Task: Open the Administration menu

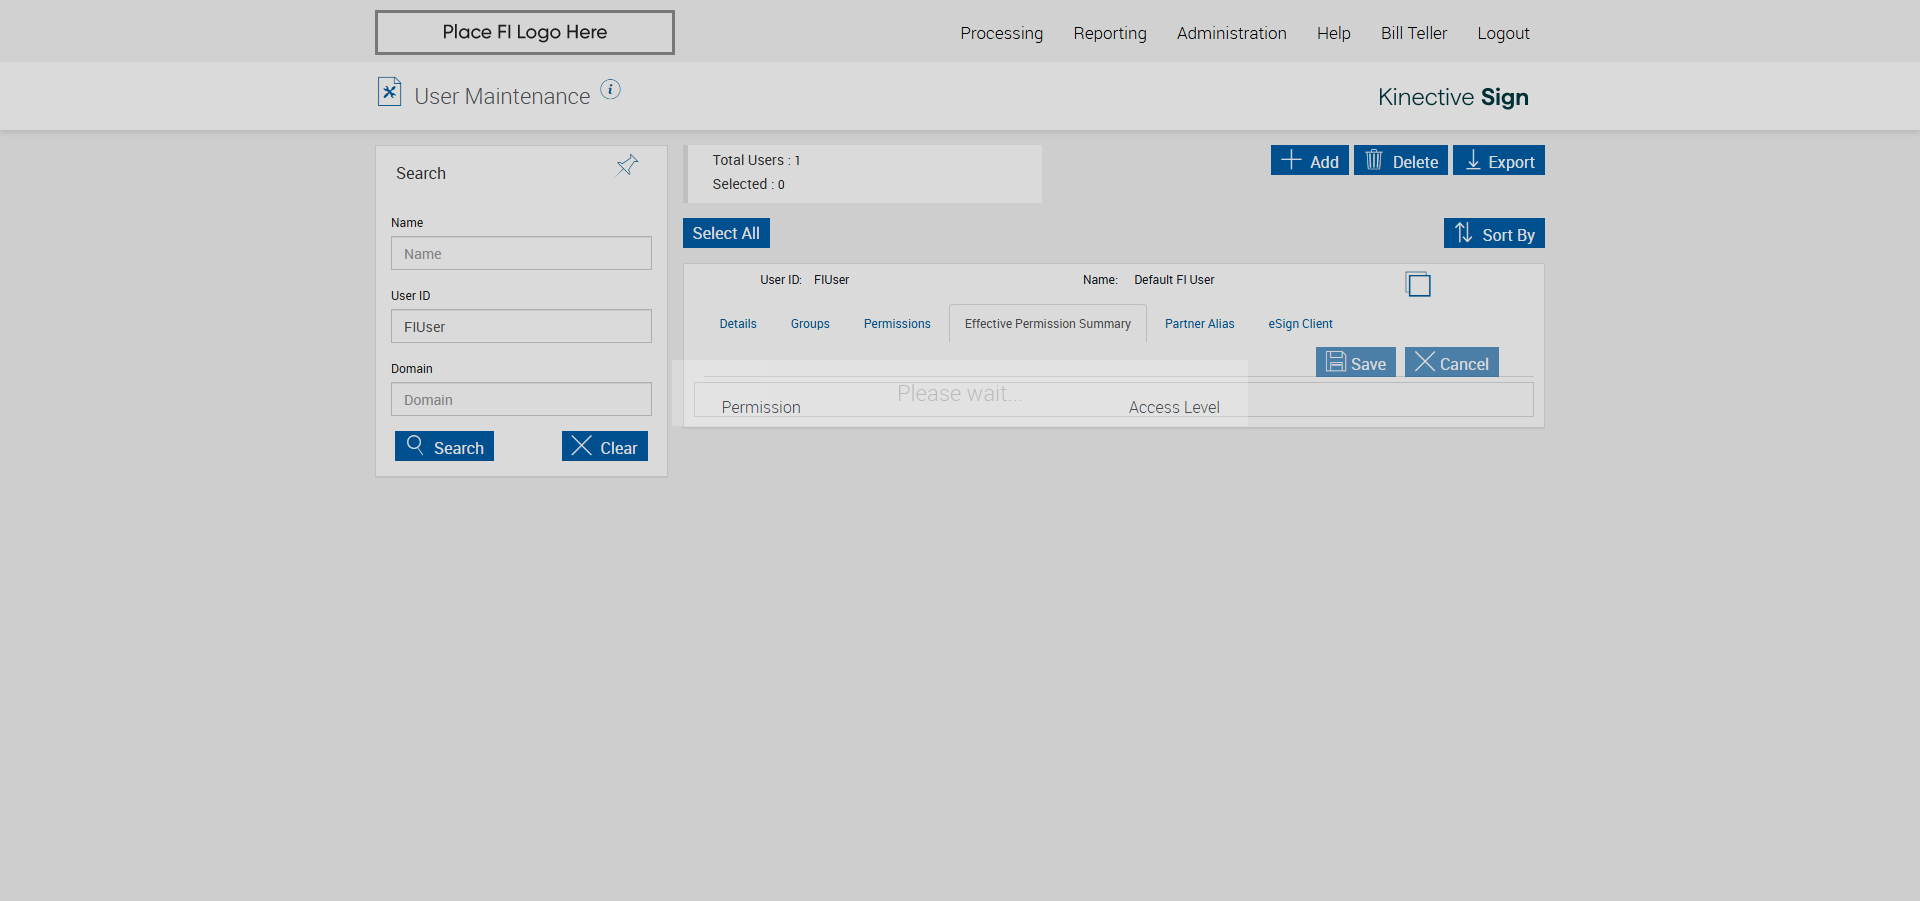Action: coord(1231,33)
